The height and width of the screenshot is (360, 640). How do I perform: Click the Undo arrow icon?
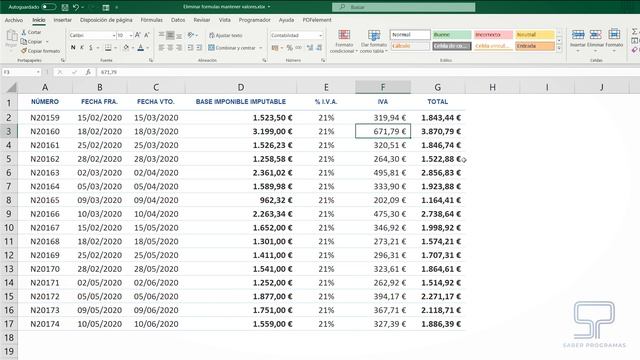(76, 7)
